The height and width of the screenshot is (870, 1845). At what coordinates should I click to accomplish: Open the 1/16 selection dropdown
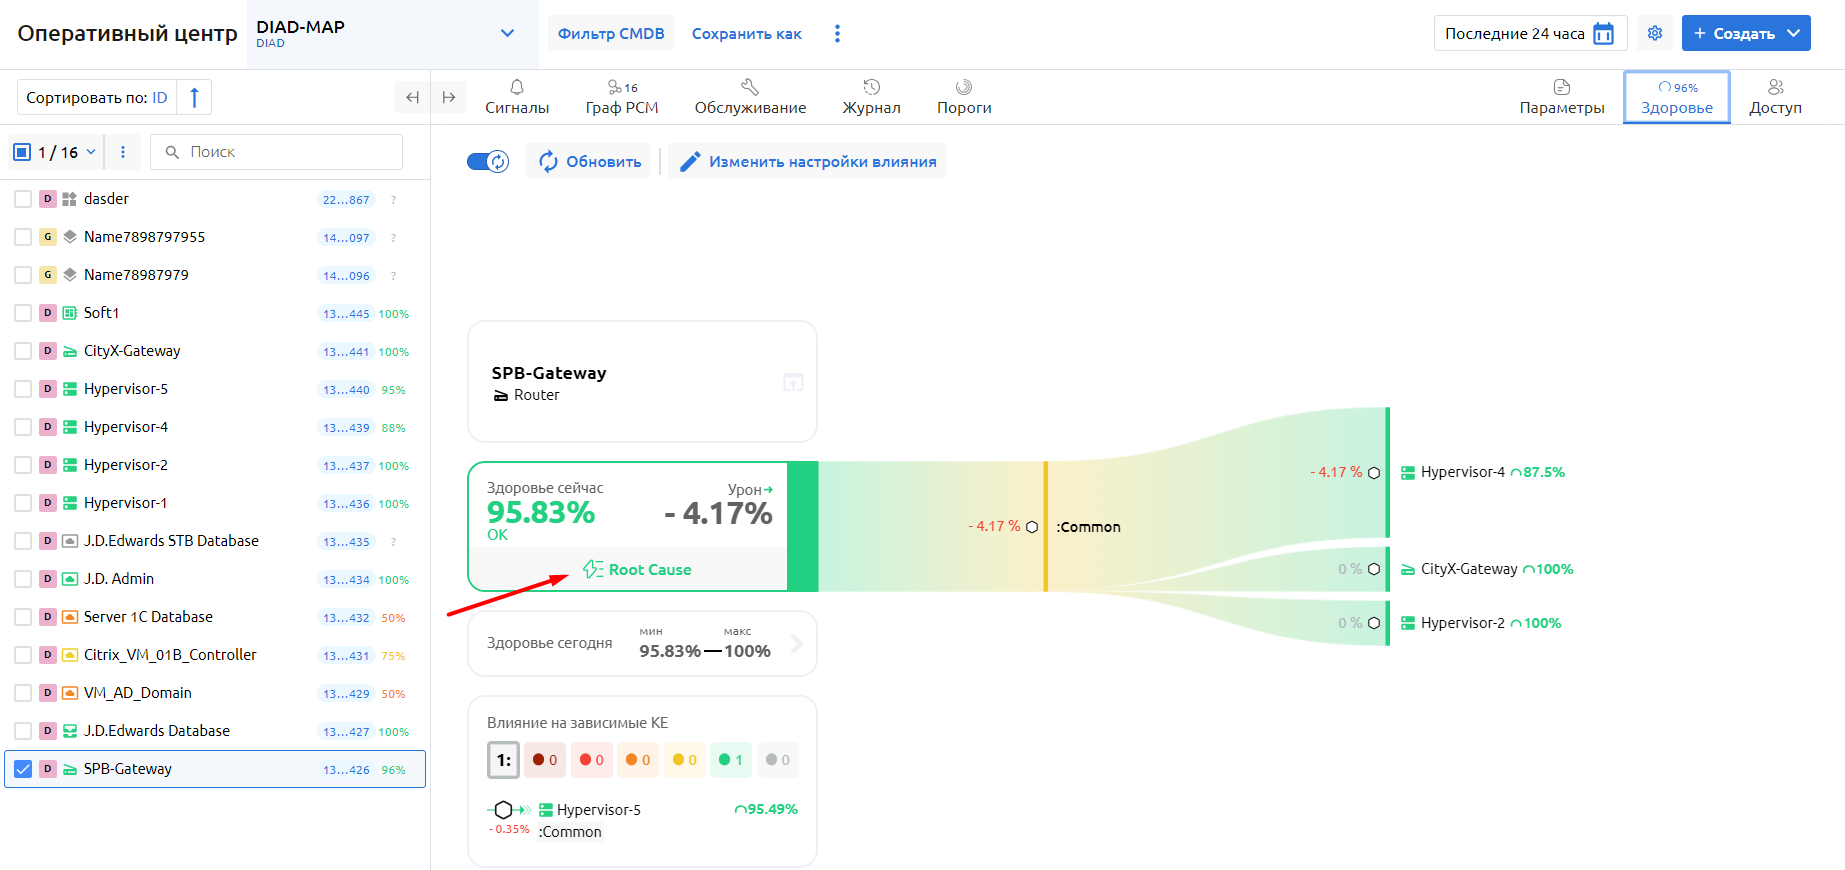pos(91,152)
